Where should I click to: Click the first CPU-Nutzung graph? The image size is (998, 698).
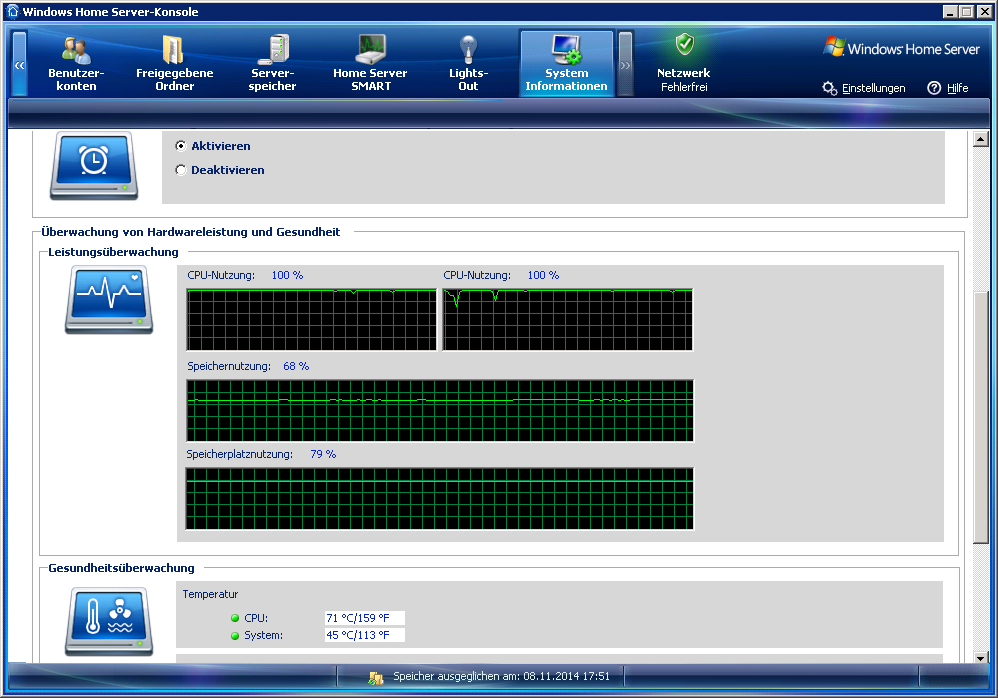tap(312, 319)
